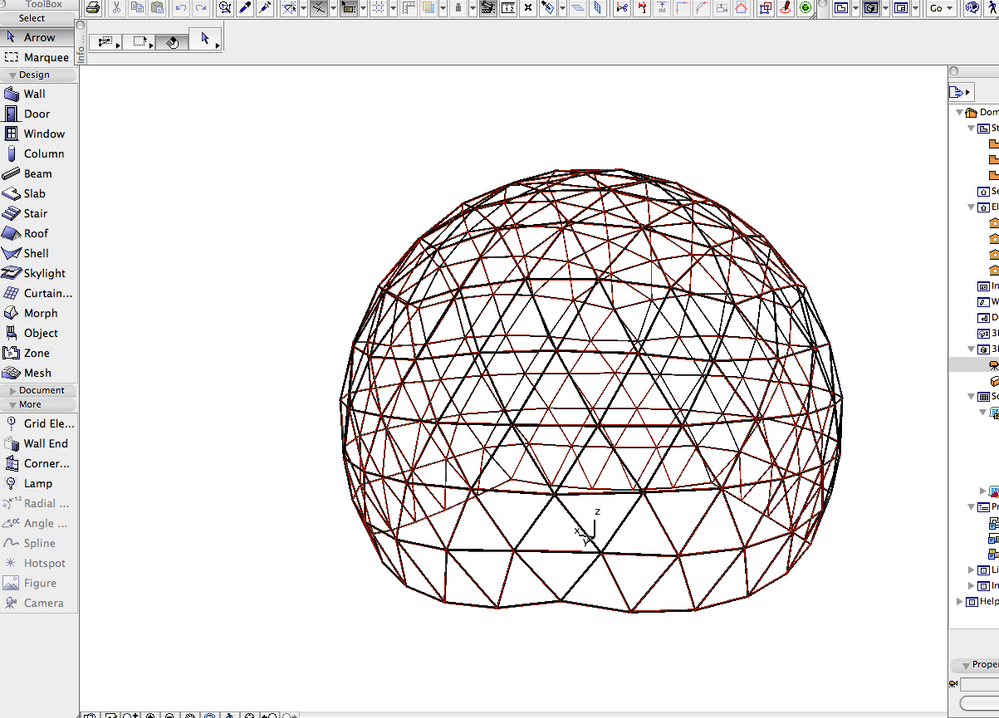Choose the Stair tool in ToolBox

point(35,213)
